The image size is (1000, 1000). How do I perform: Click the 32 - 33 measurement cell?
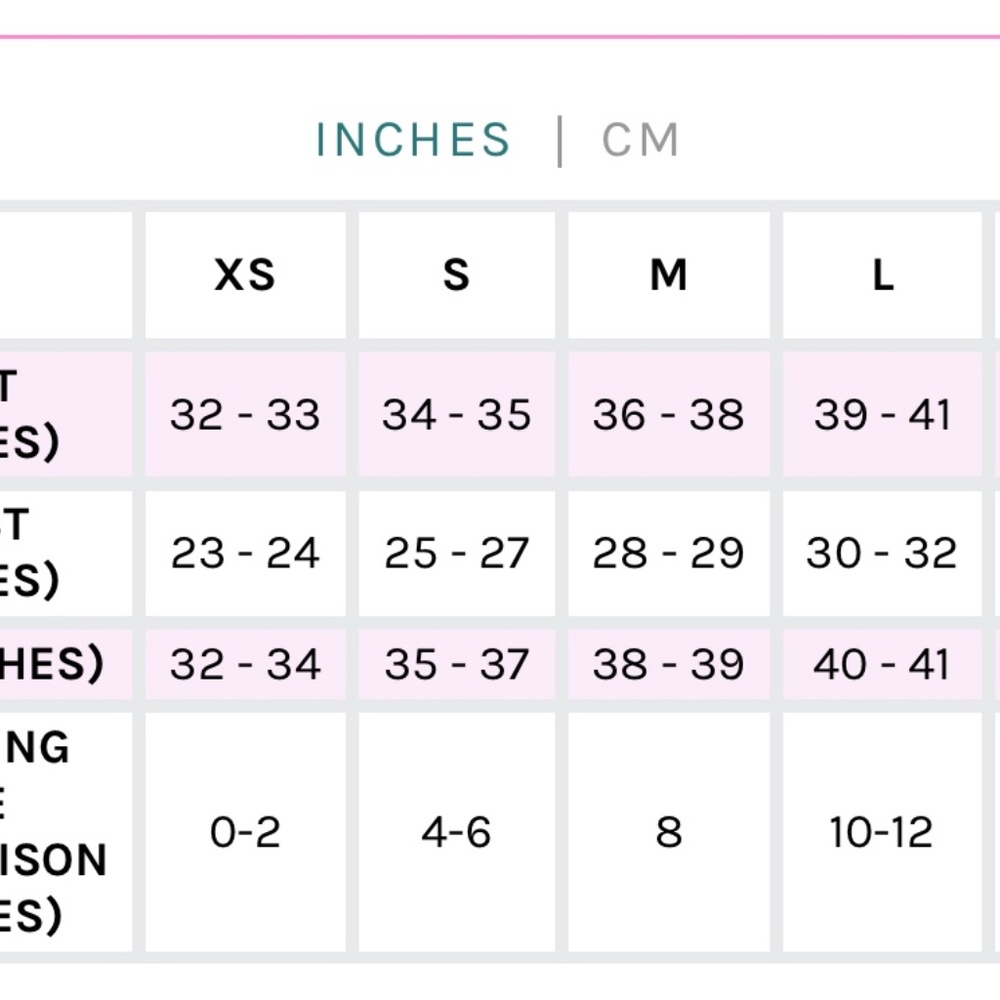pyautogui.click(x=245, y=414)
